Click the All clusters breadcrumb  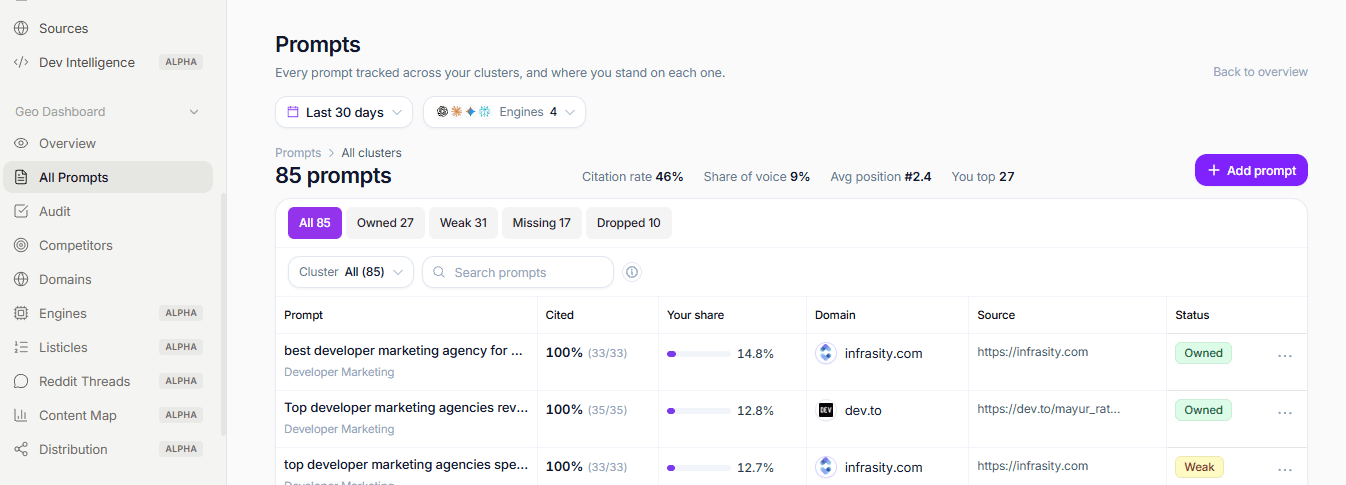click(371, 153)
